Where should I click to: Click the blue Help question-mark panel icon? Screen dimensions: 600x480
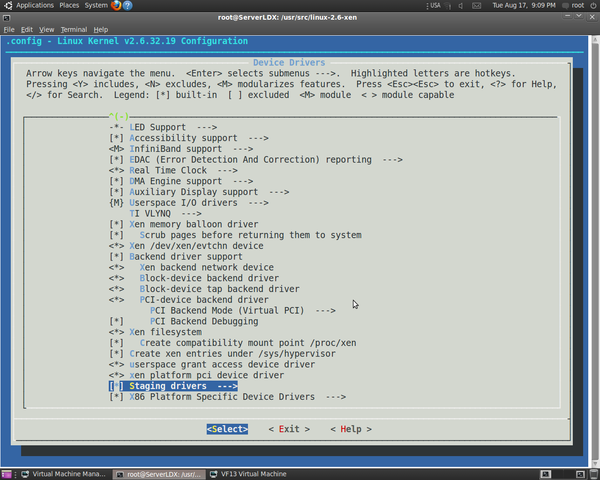[128, 5]
